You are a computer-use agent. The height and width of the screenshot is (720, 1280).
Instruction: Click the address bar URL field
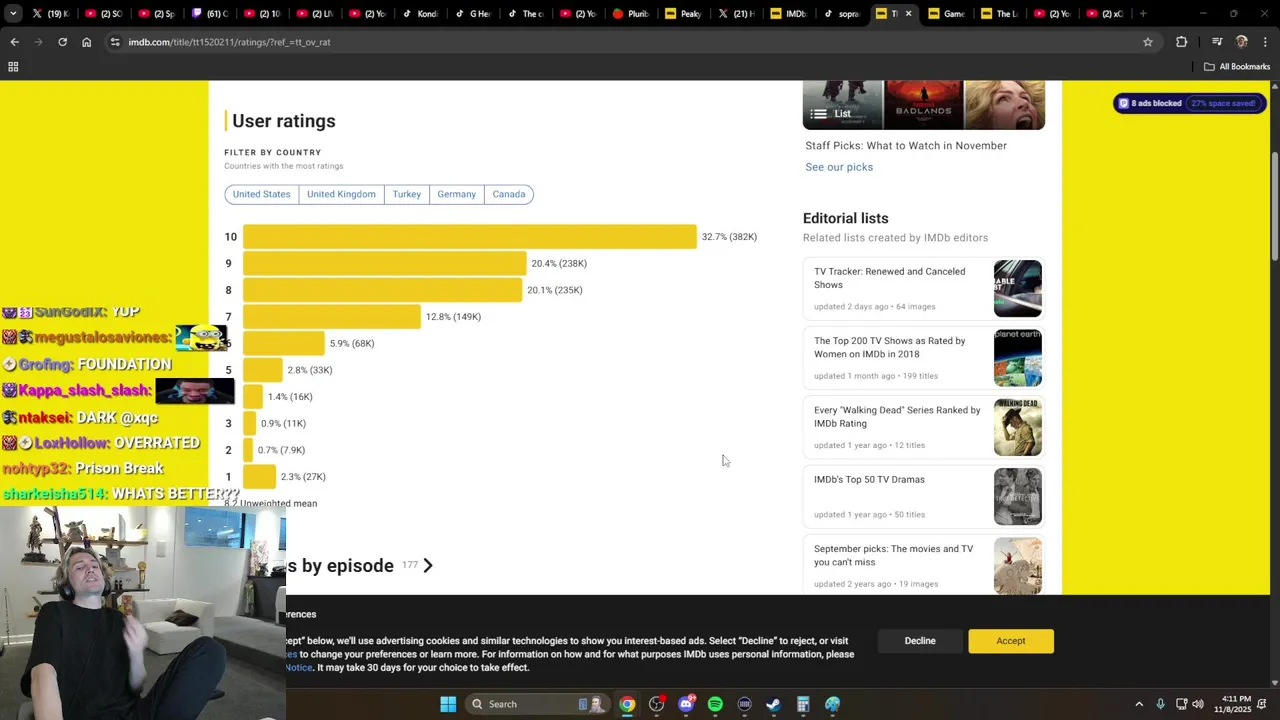point(630,42)
